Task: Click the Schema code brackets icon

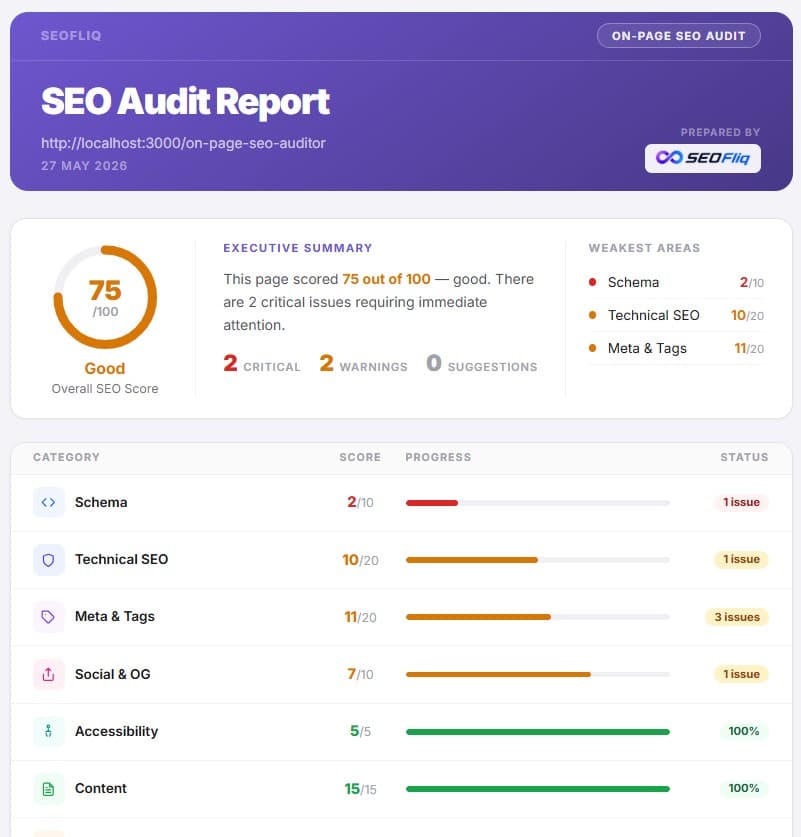Action: click(x=49, y=502)
